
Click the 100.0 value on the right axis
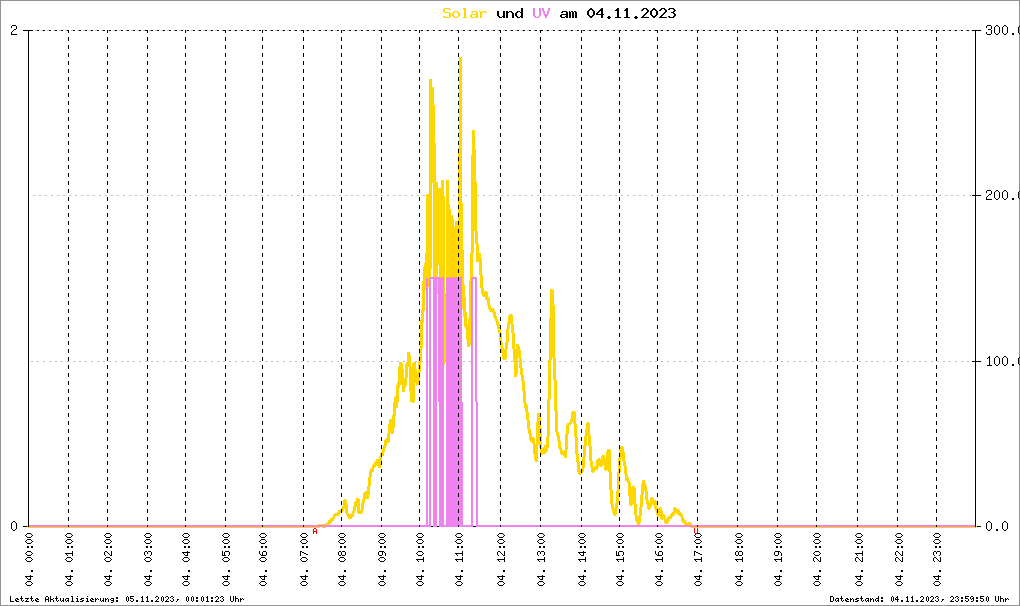click(x=1000, y=361)
